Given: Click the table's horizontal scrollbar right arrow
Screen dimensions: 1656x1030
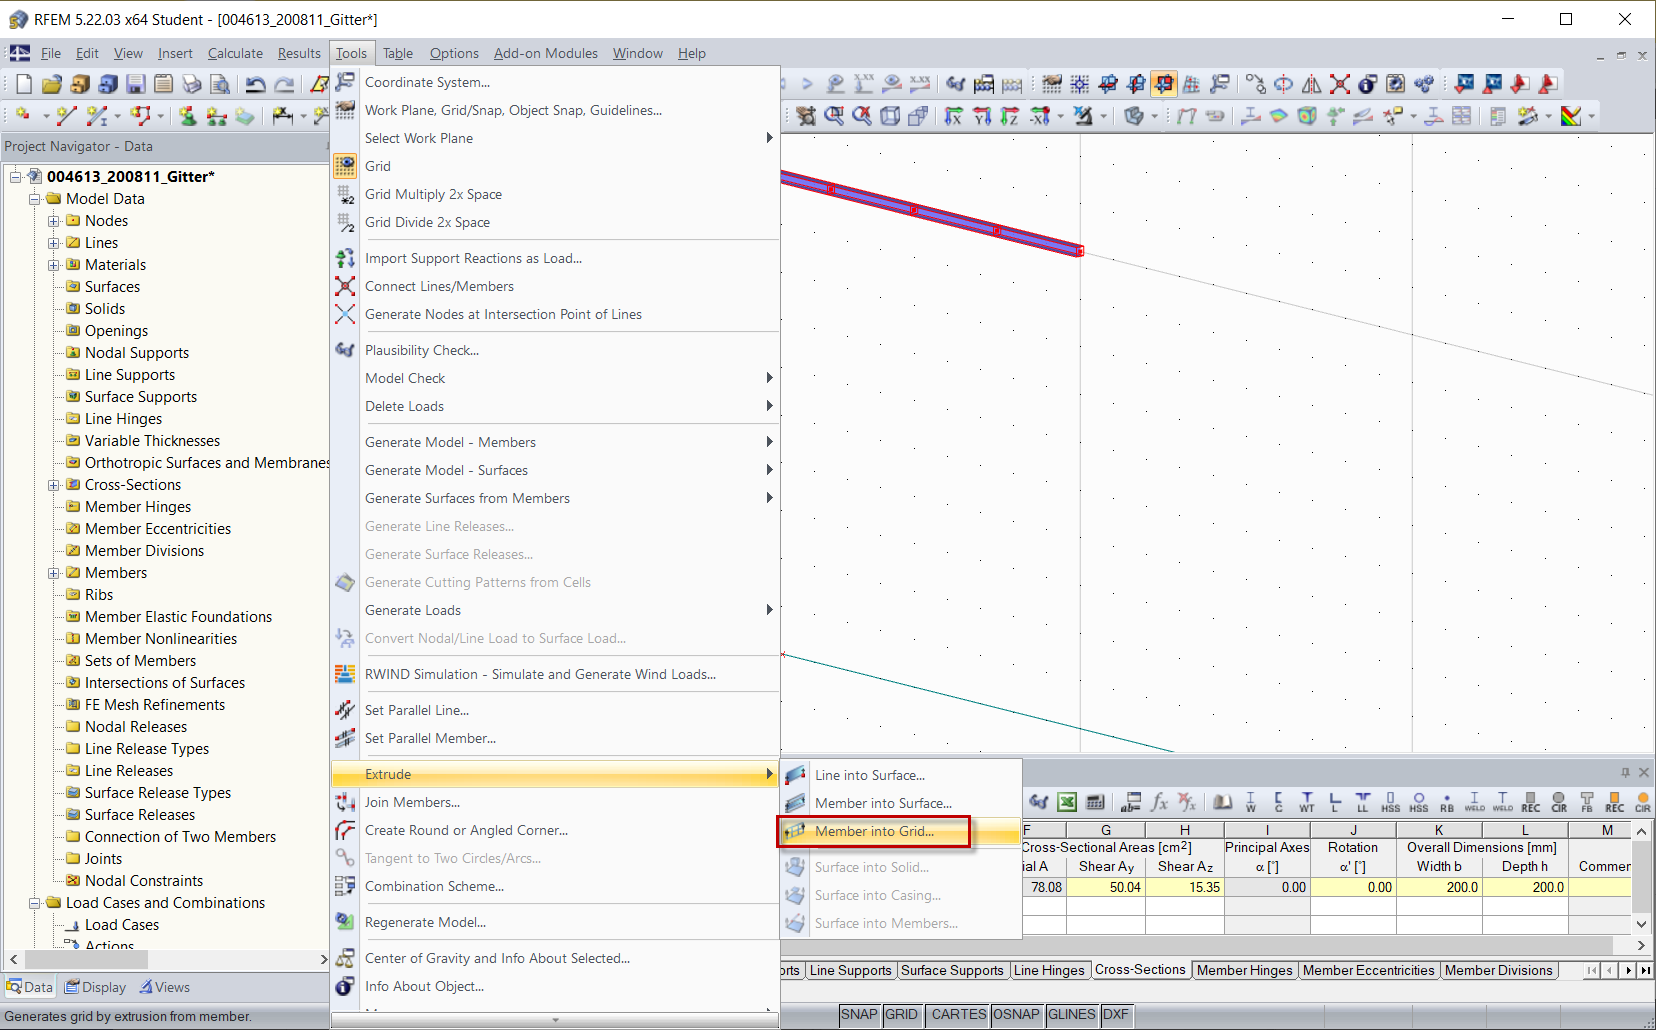Looking at the screenshot, I should click(1641, 945).
